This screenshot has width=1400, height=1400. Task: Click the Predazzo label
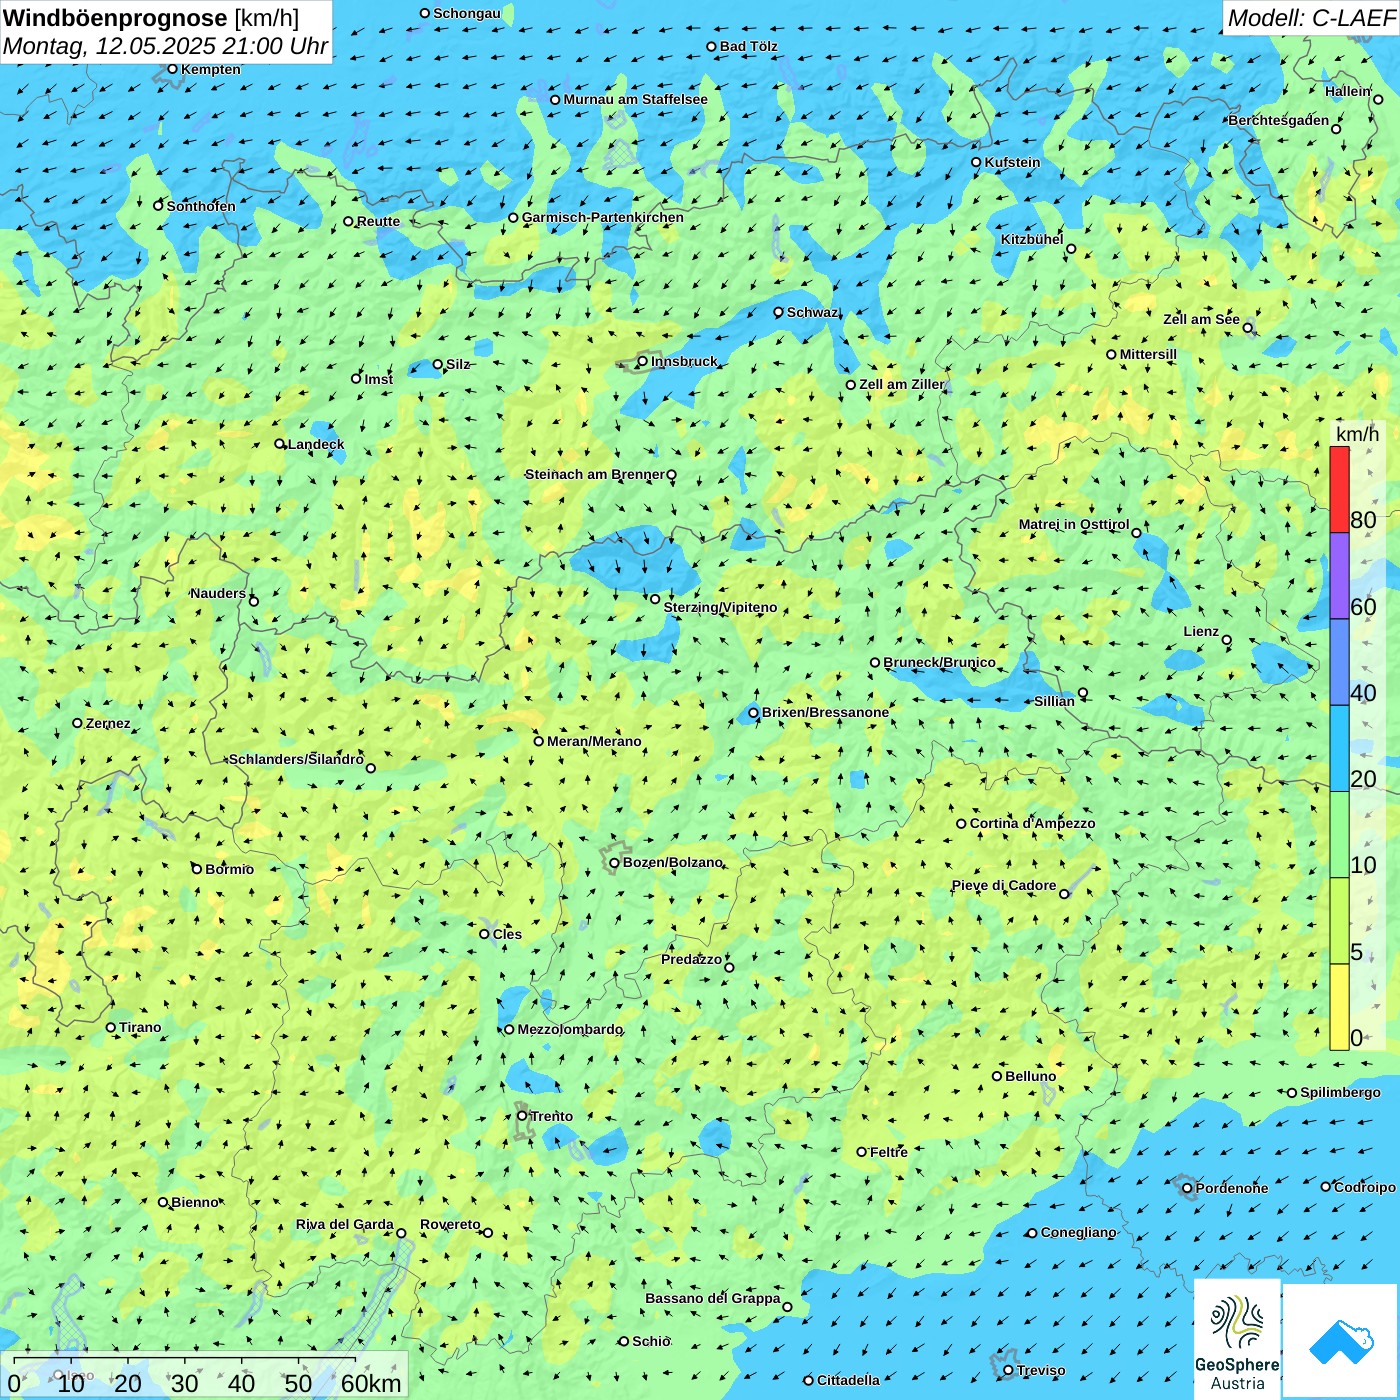click(691, 959)
